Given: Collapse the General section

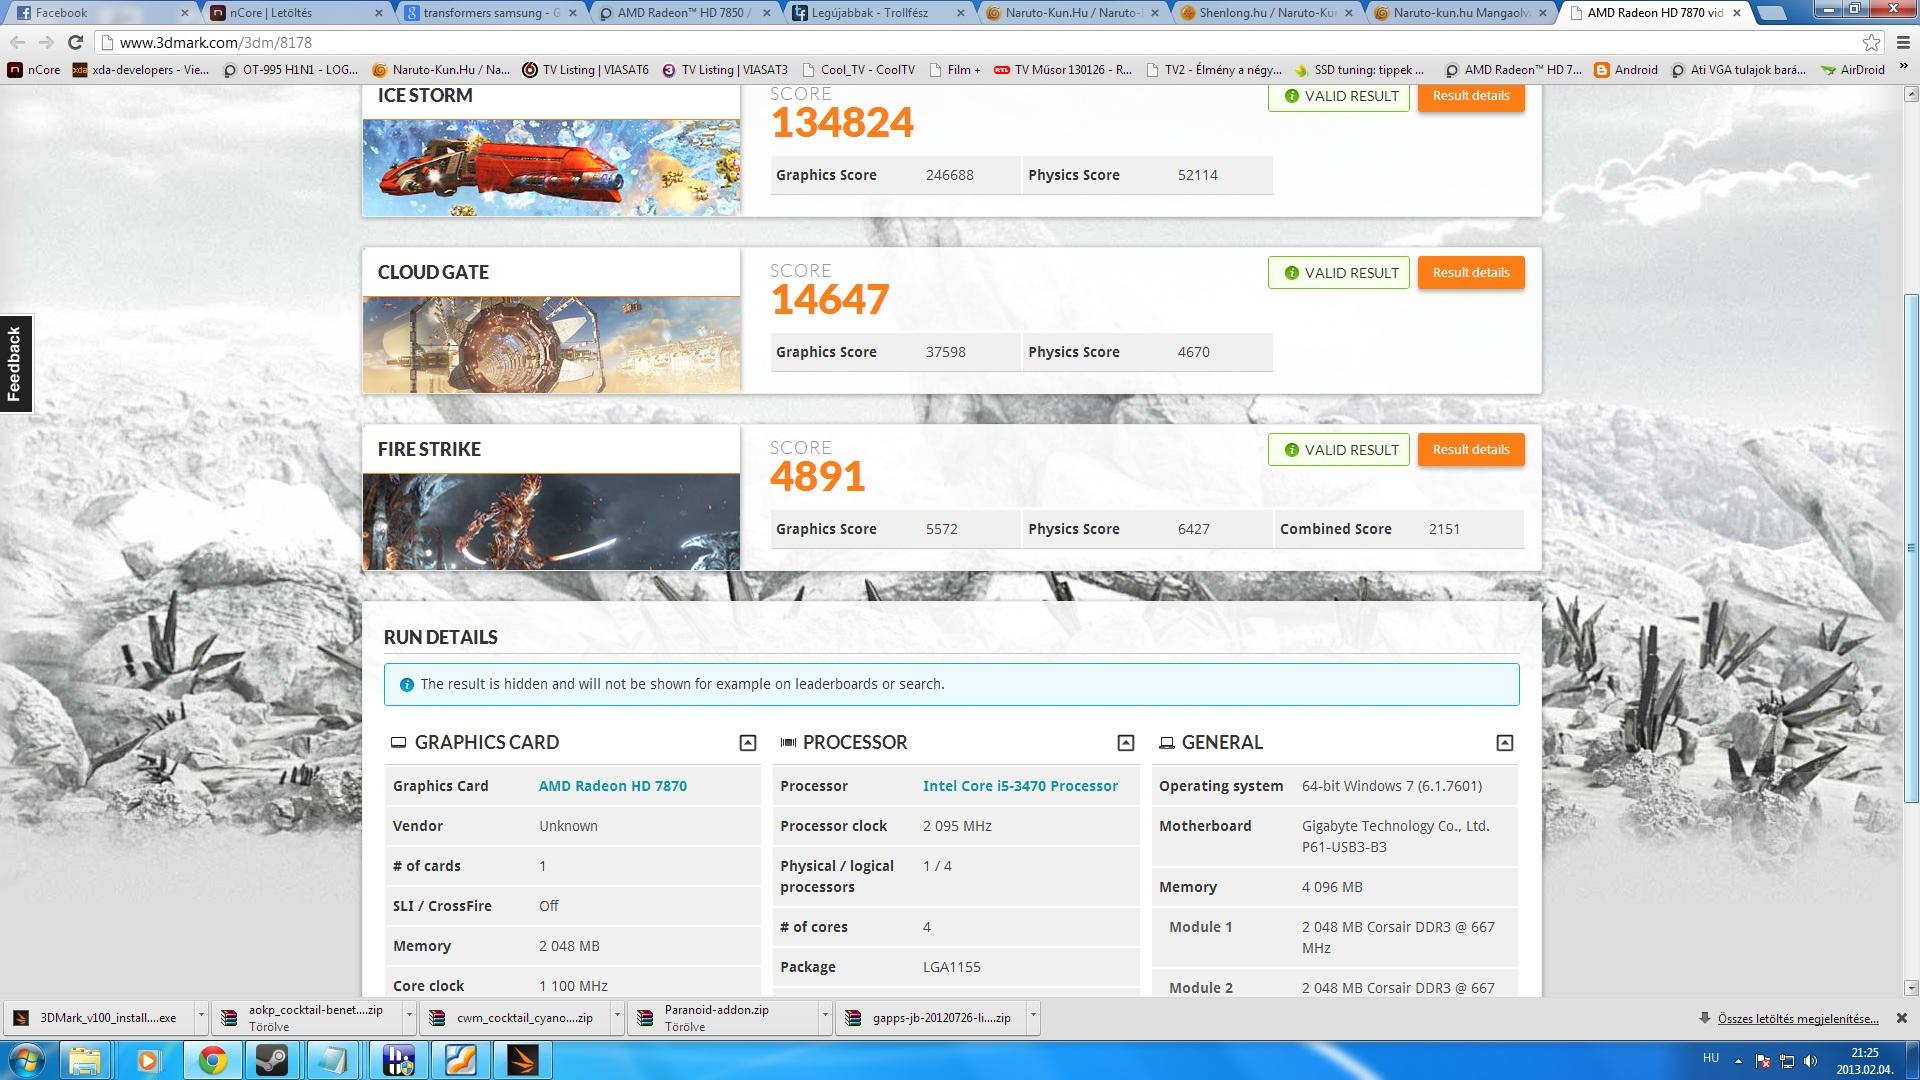Looking at the screenshot, I should point(1504,742).
